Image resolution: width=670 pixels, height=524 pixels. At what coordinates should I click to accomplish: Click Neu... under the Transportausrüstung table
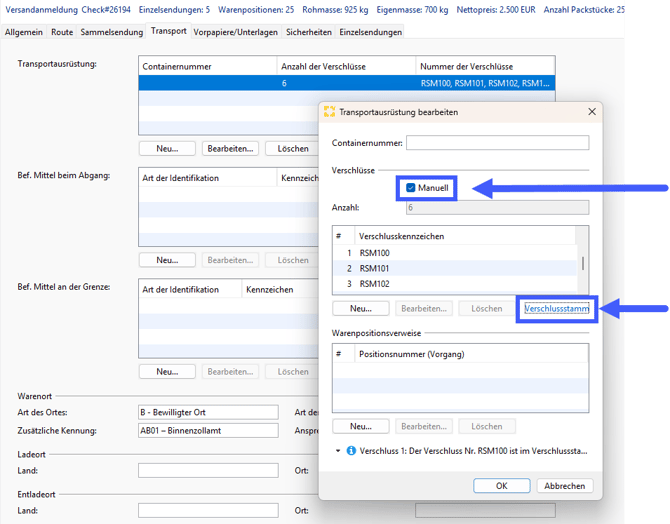tap(167, 149)
